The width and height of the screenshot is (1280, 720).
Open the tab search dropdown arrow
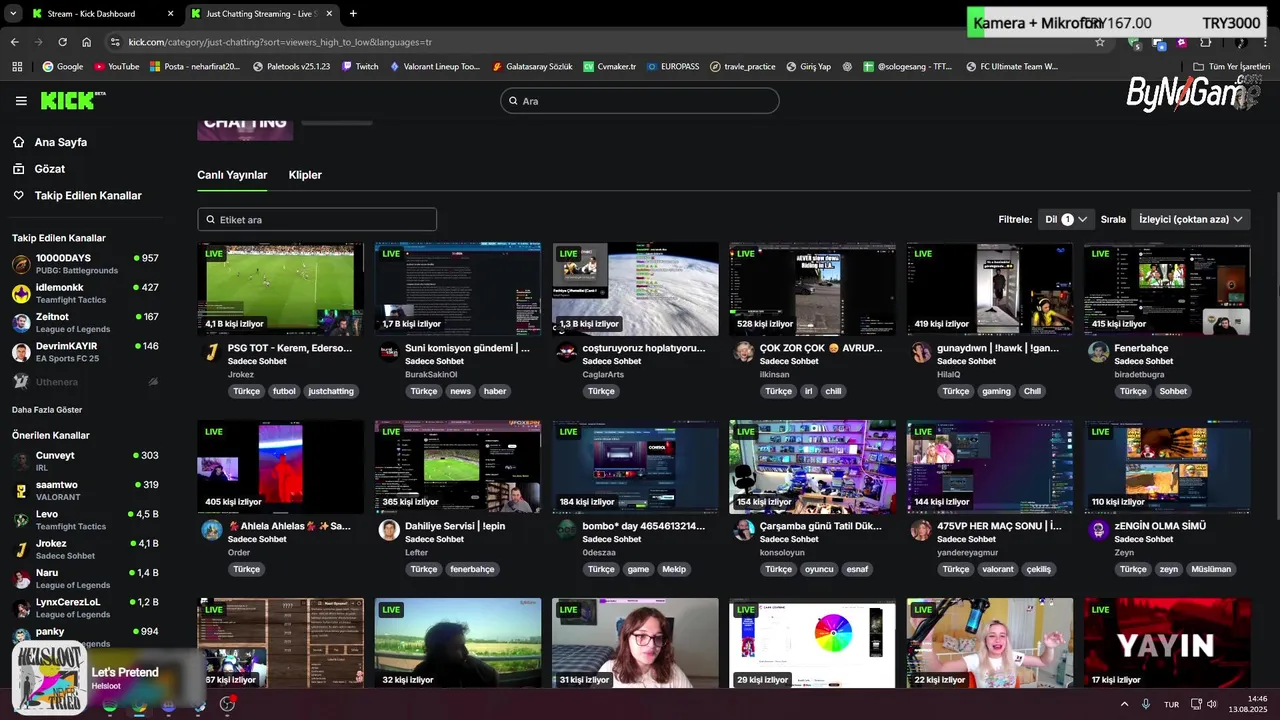(13, 14)
